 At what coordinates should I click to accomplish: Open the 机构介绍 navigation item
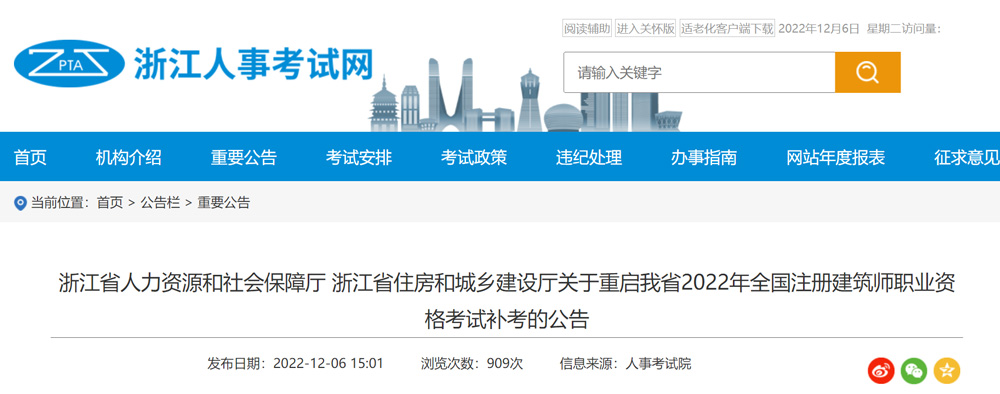click(x=129, y=157)
